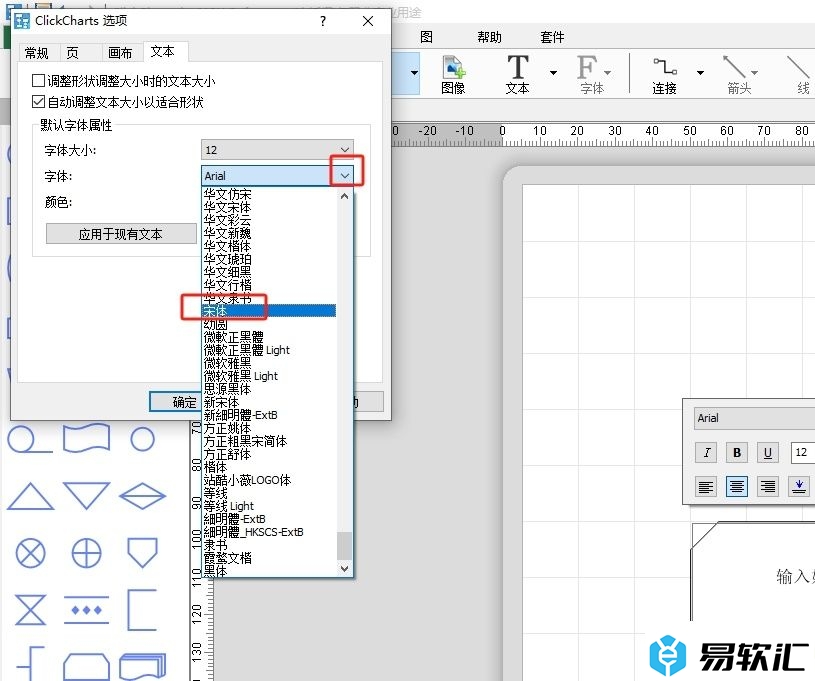Pick the circle with X shape
This screenshot has height=681, width=815.
30,553
